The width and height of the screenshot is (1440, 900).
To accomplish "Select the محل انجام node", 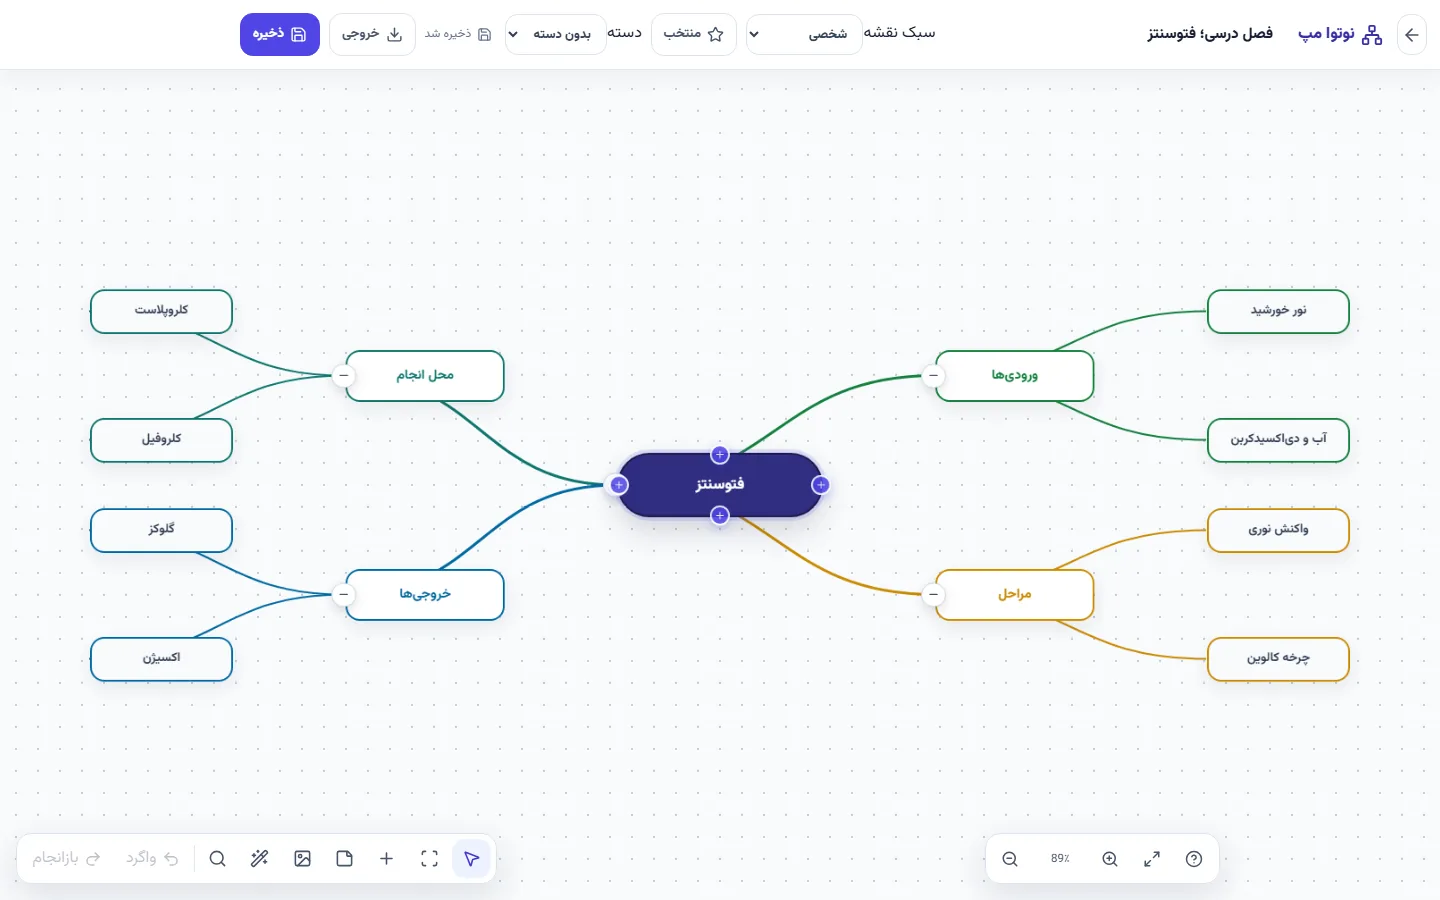I will pos(425,376).
